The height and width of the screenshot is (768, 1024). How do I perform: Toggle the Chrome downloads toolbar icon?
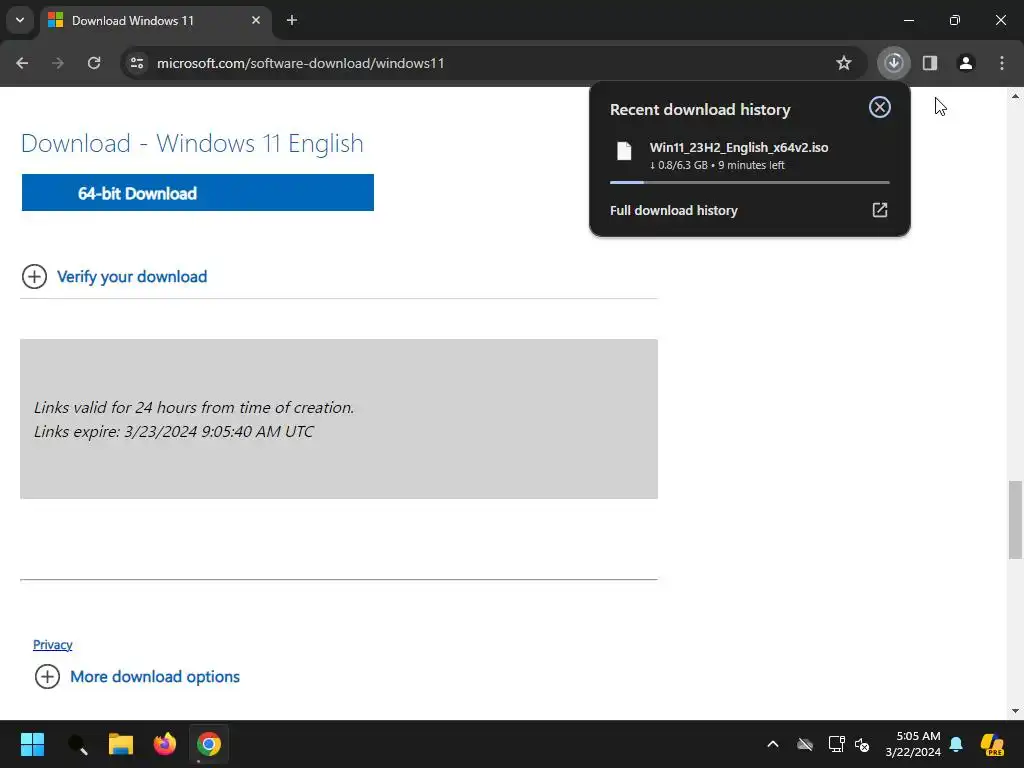click(894, 63)
